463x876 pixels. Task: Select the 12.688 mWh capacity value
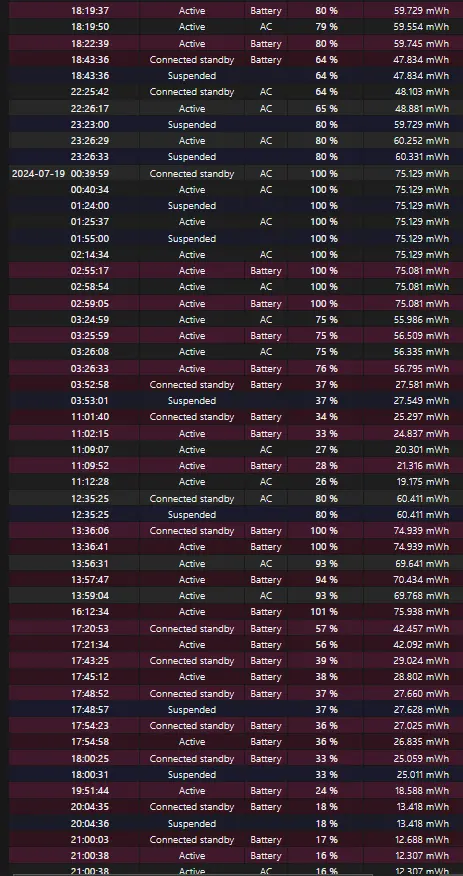(x=421, y=840)
